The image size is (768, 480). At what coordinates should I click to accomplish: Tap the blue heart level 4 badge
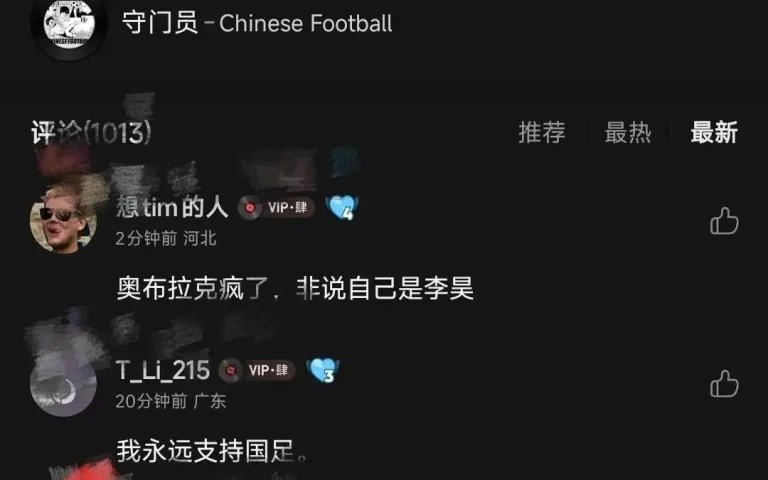pos(342,207)
